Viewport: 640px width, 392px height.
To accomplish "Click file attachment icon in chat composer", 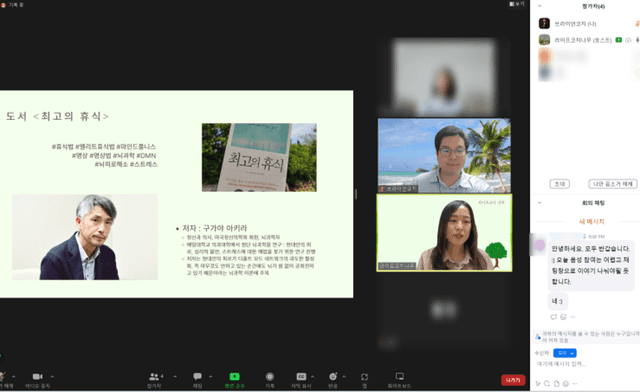I will (556, 384).
